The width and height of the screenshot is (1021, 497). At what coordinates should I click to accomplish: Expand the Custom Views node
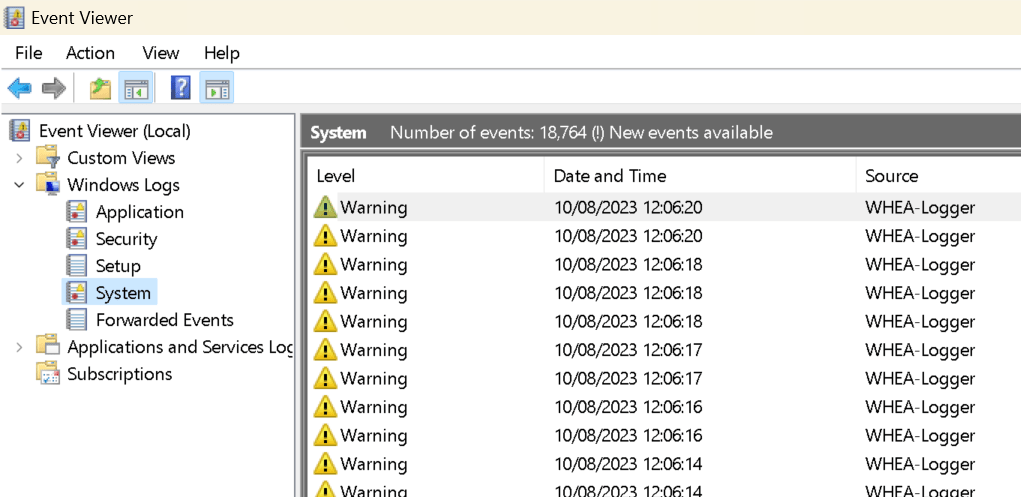pyautogui.click(x=20, y=158)
